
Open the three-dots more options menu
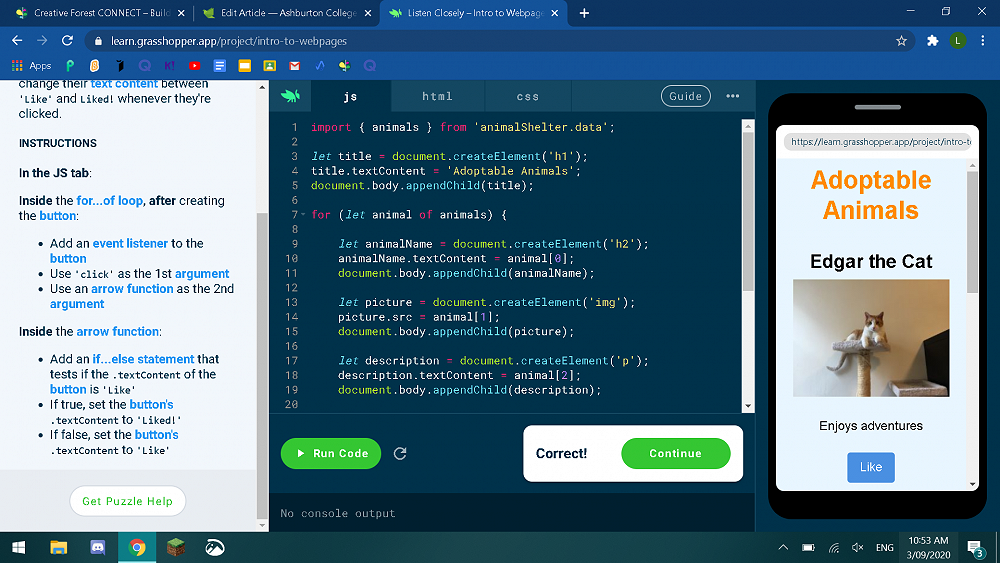coord(733,96)
